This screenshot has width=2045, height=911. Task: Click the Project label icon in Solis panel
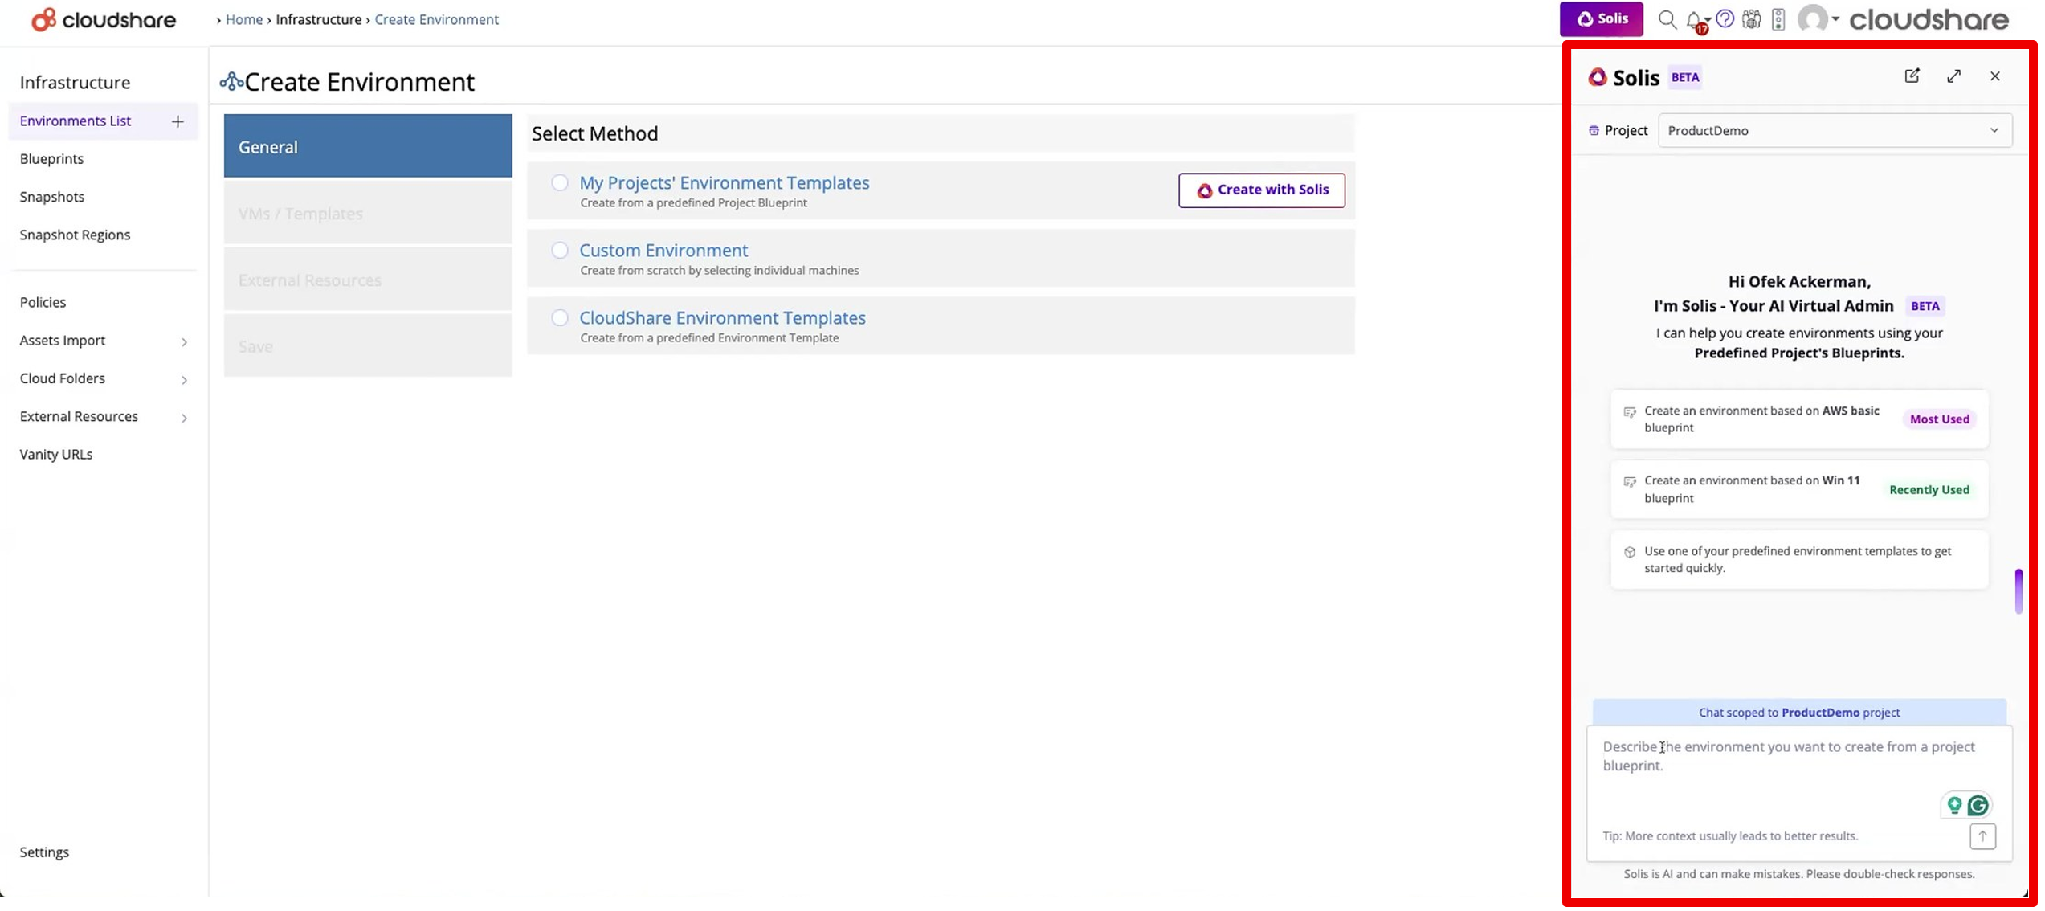[x=1594, y=131]
